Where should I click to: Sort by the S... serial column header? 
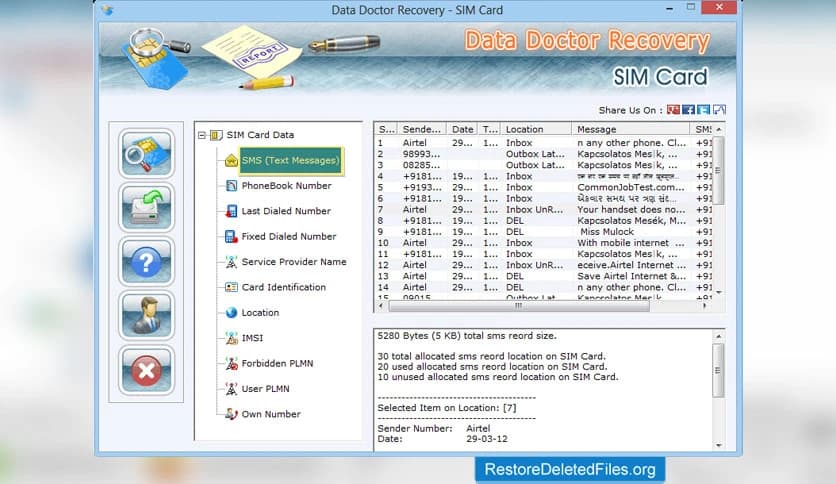386,129
